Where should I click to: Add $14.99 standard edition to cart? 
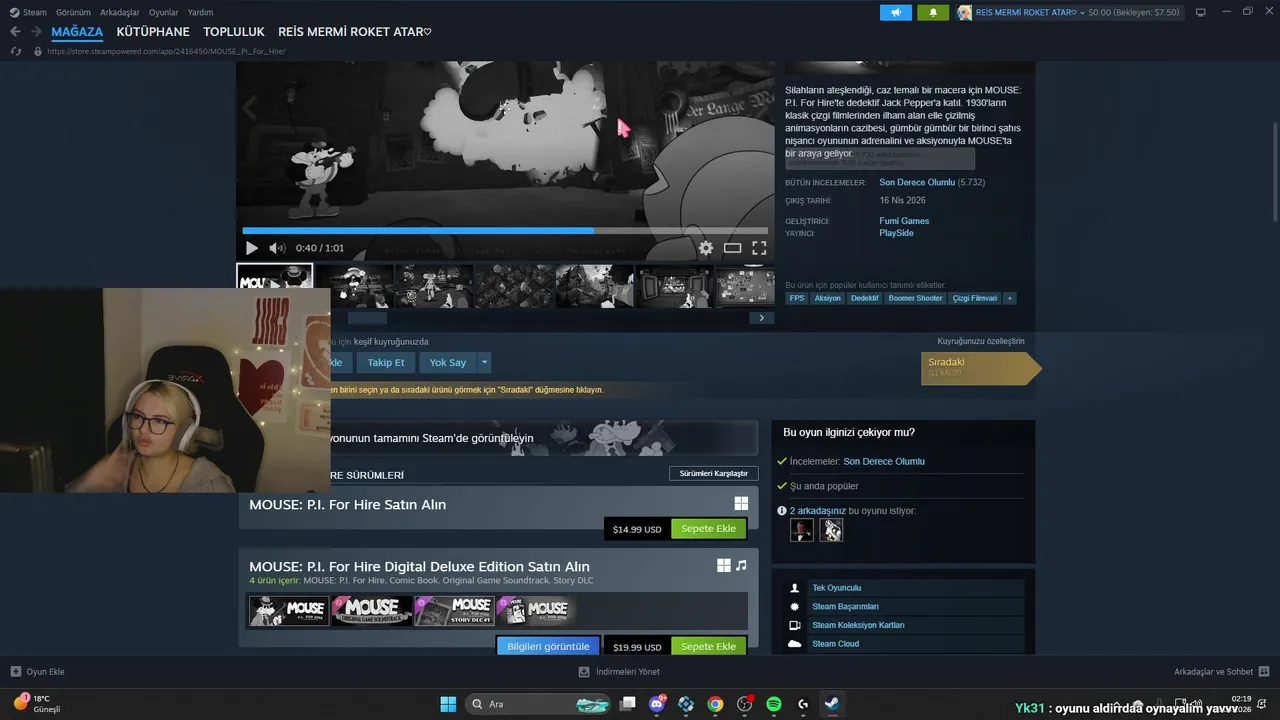point(708,529)
